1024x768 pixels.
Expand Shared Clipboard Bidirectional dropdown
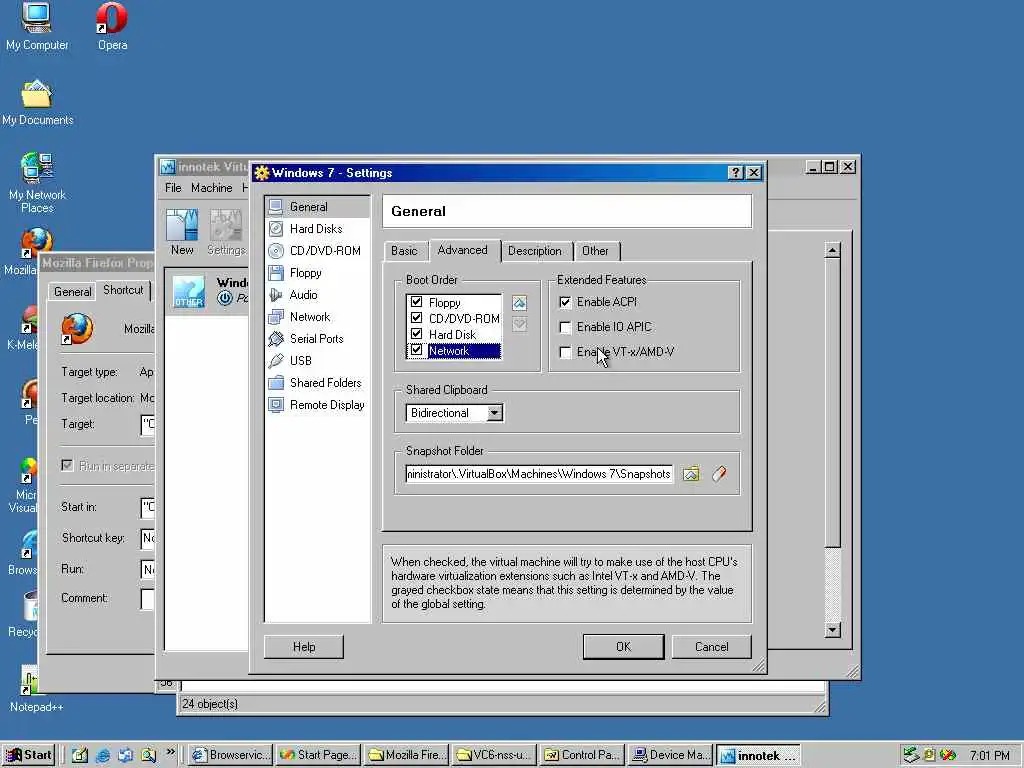coord(494,413)
